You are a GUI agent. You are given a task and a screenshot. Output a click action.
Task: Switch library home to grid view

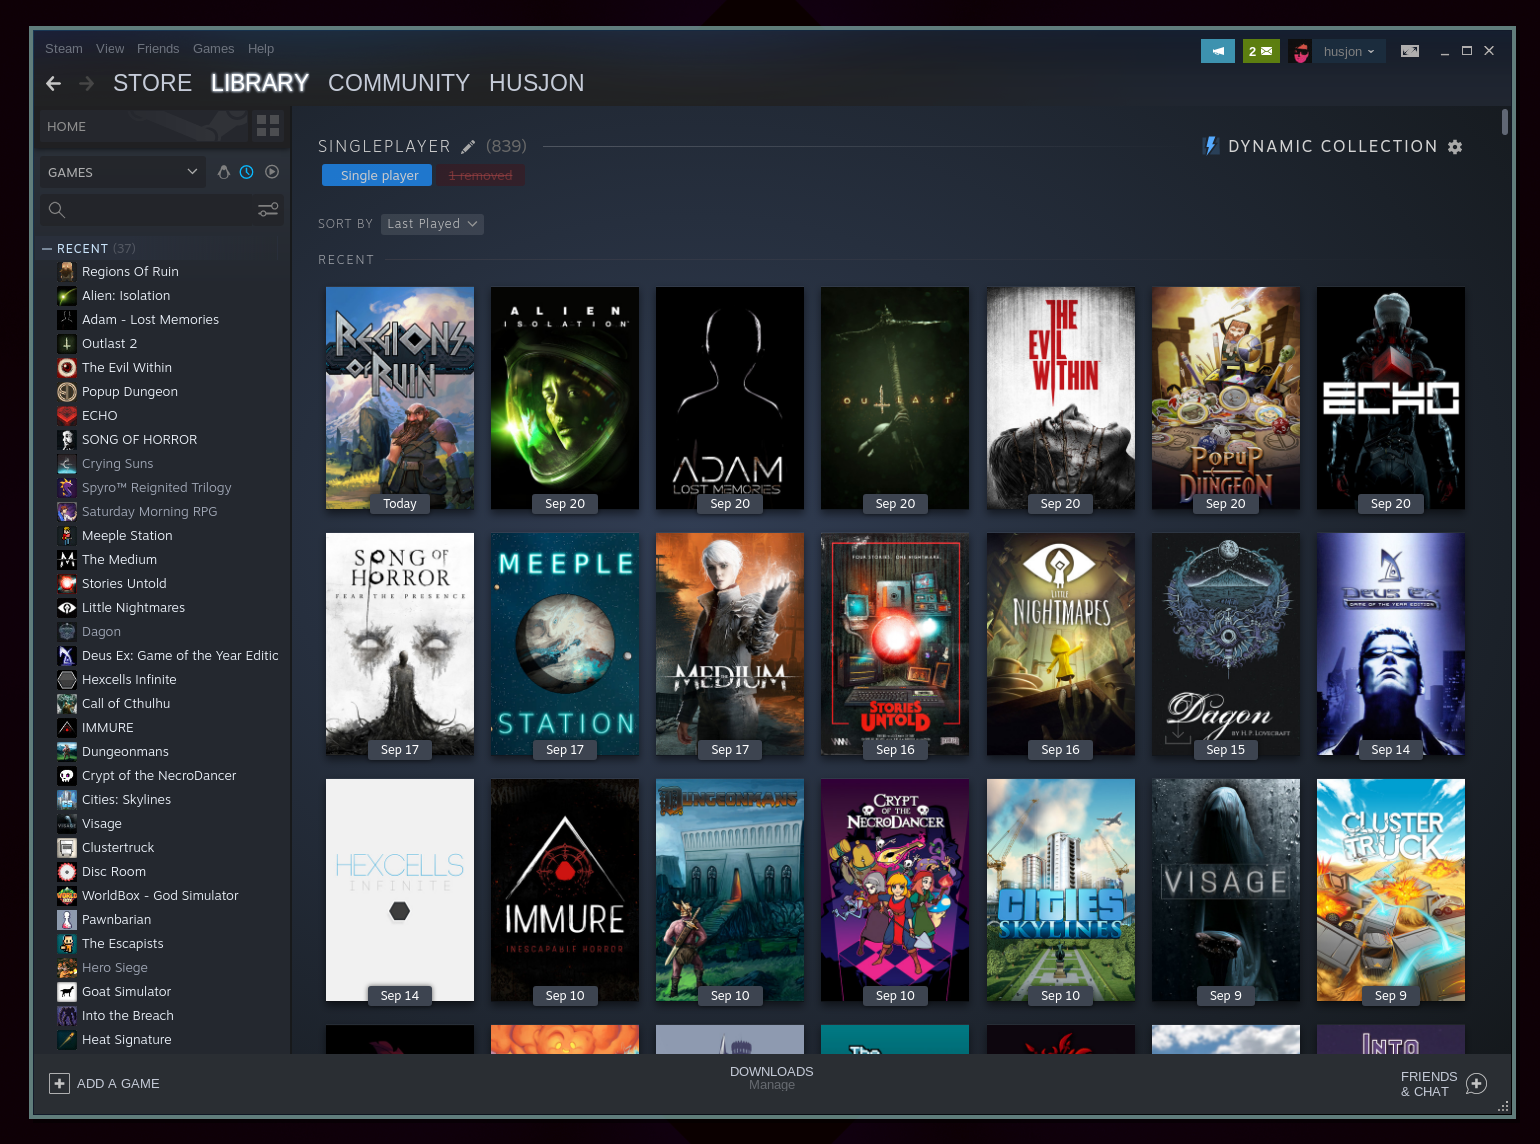coord(267,126)
